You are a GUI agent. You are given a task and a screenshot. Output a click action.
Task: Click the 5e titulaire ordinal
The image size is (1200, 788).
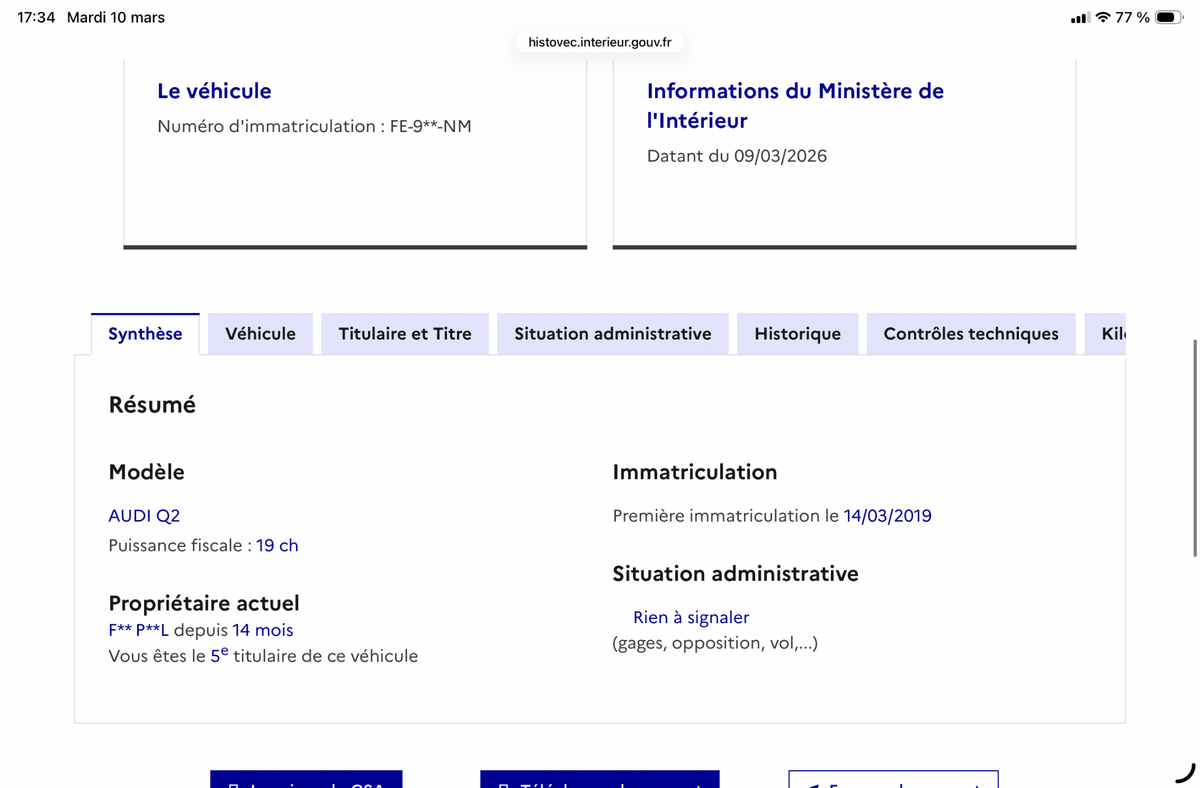click(x=219, y=655)
